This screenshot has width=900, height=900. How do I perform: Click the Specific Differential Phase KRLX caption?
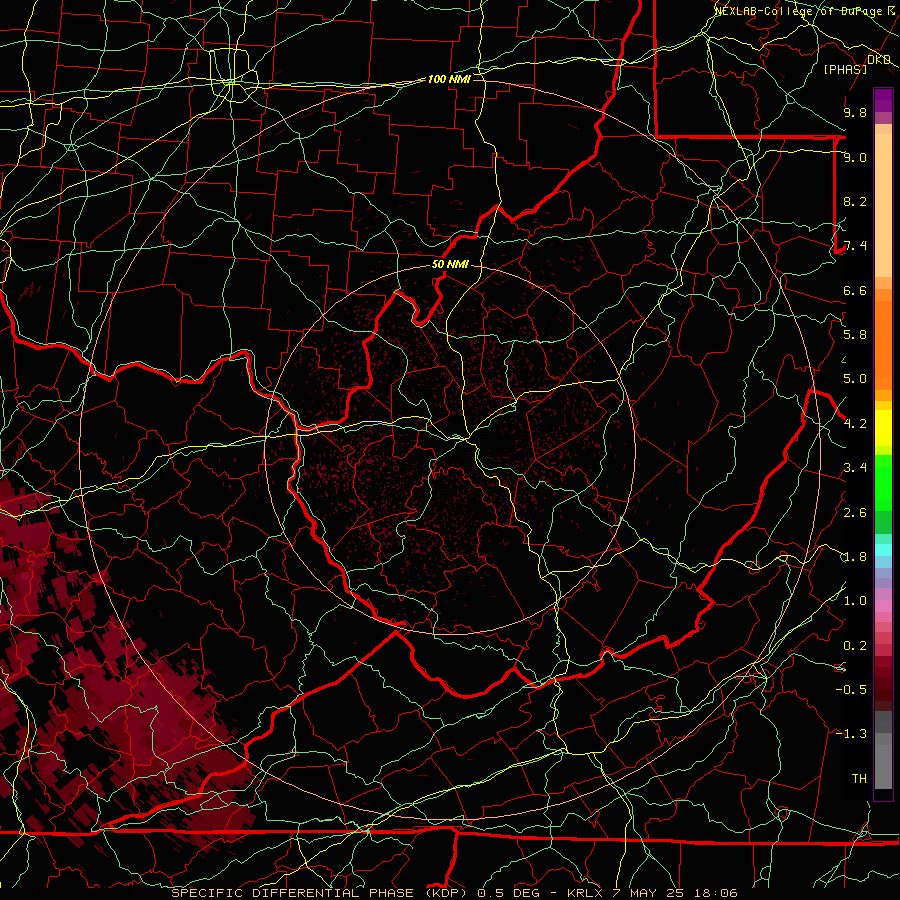tap(454, 893)
